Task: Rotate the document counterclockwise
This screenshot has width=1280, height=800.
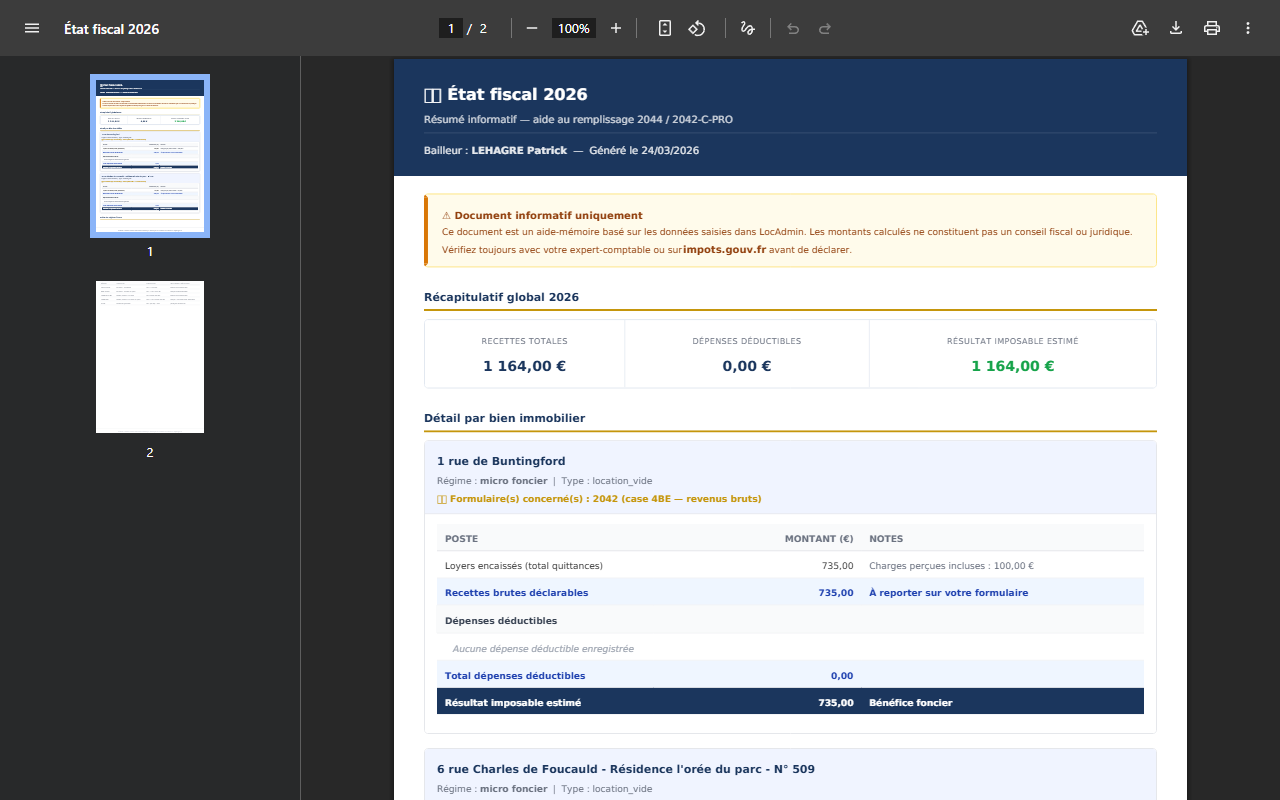Action: 697,28
